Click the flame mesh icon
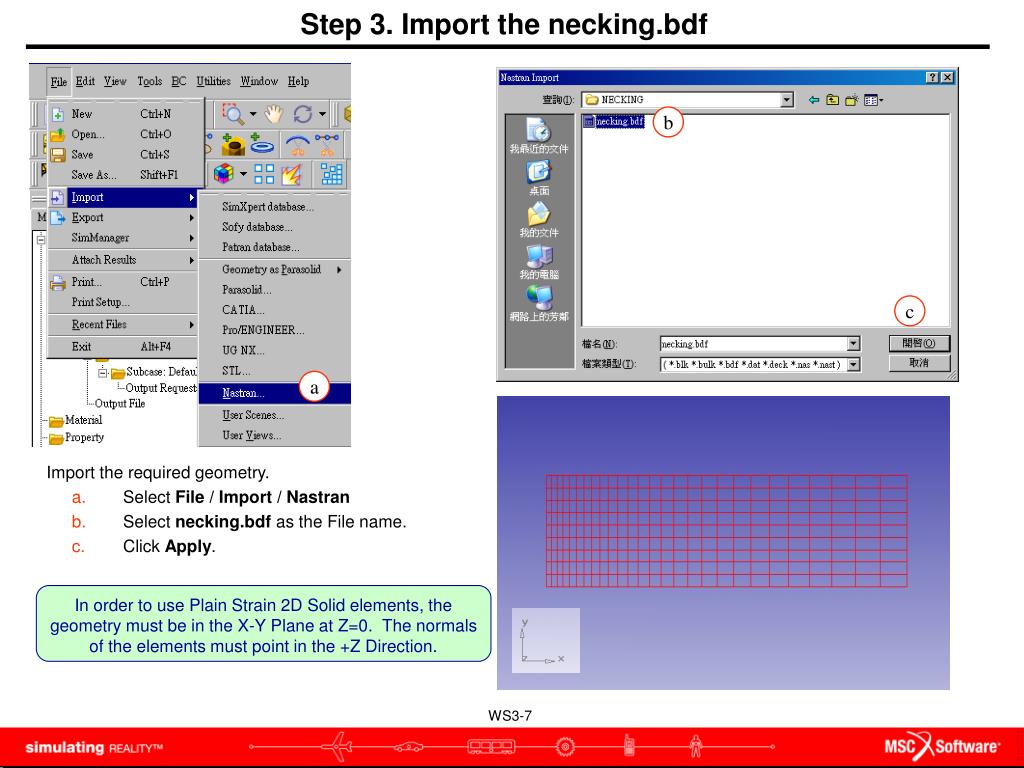The width and height of the screenshot is (1024, 768). coord(291,174)
